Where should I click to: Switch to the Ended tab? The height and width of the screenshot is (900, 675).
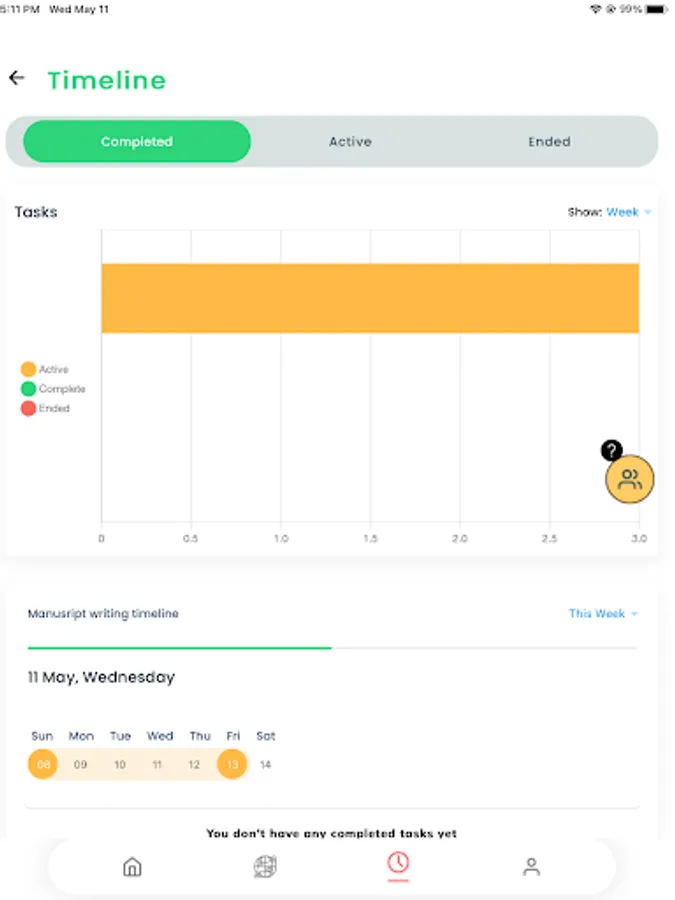(x=549, y=142)
